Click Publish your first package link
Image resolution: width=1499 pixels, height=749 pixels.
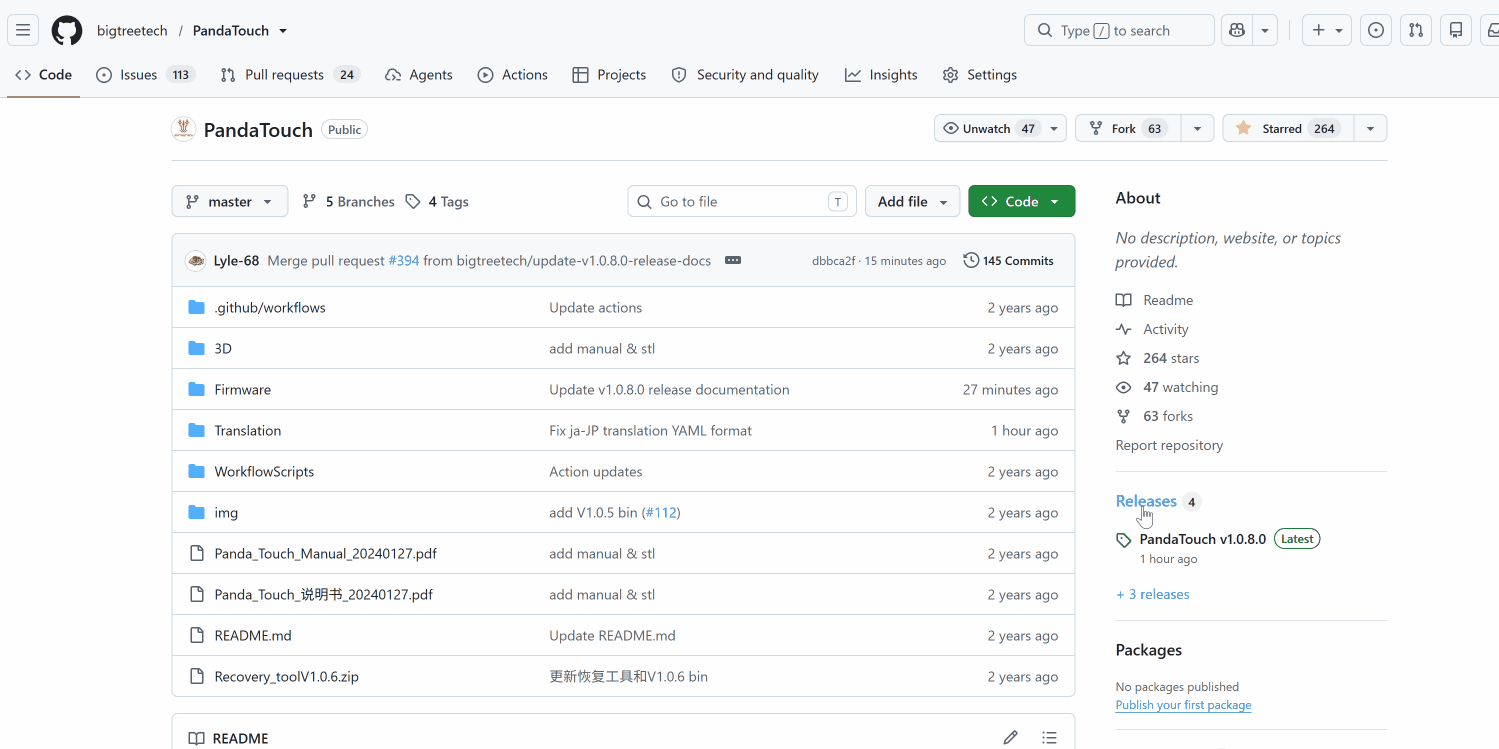point(1183,705)
